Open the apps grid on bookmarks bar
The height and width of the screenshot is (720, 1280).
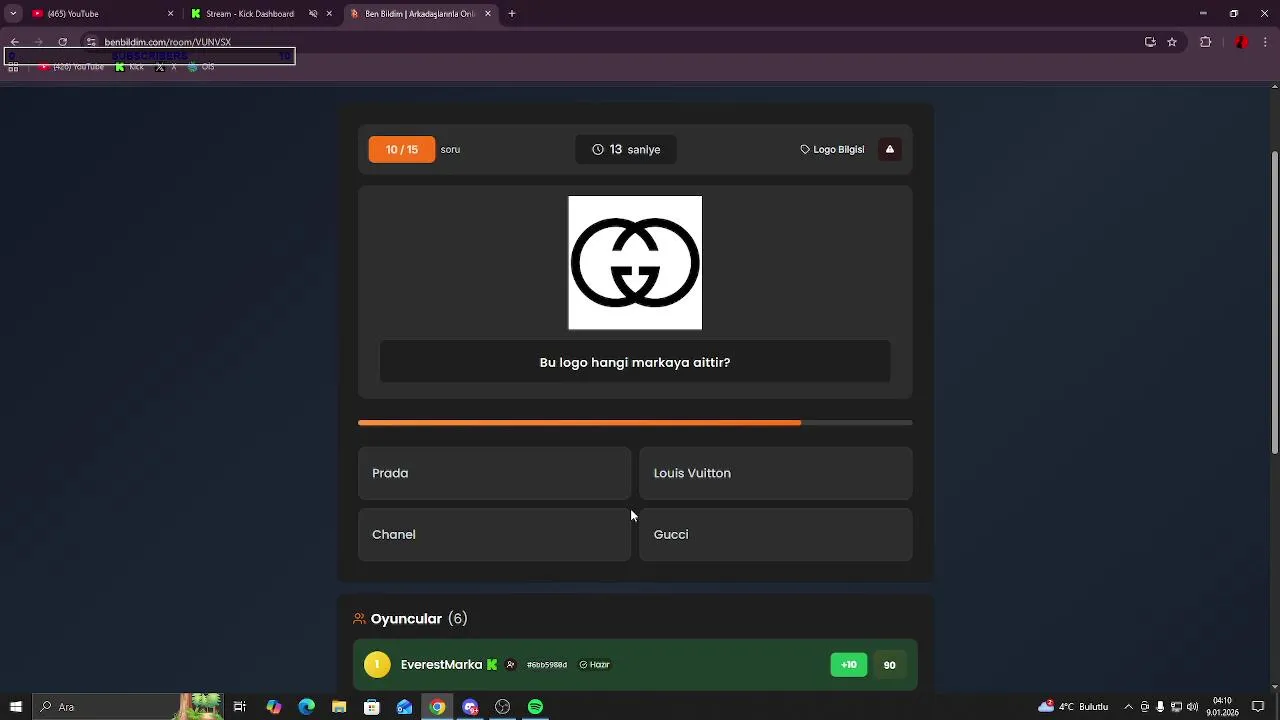pyautogui.click(x=13, y=67)
